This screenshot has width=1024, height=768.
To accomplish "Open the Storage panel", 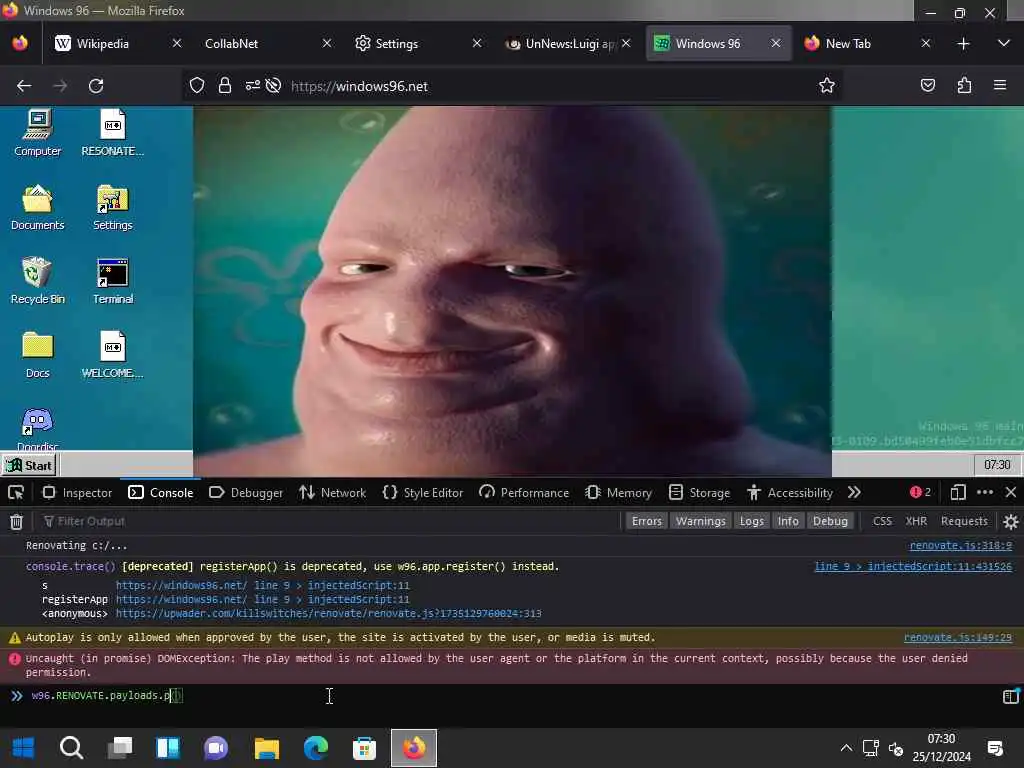I will click(699, 493).
